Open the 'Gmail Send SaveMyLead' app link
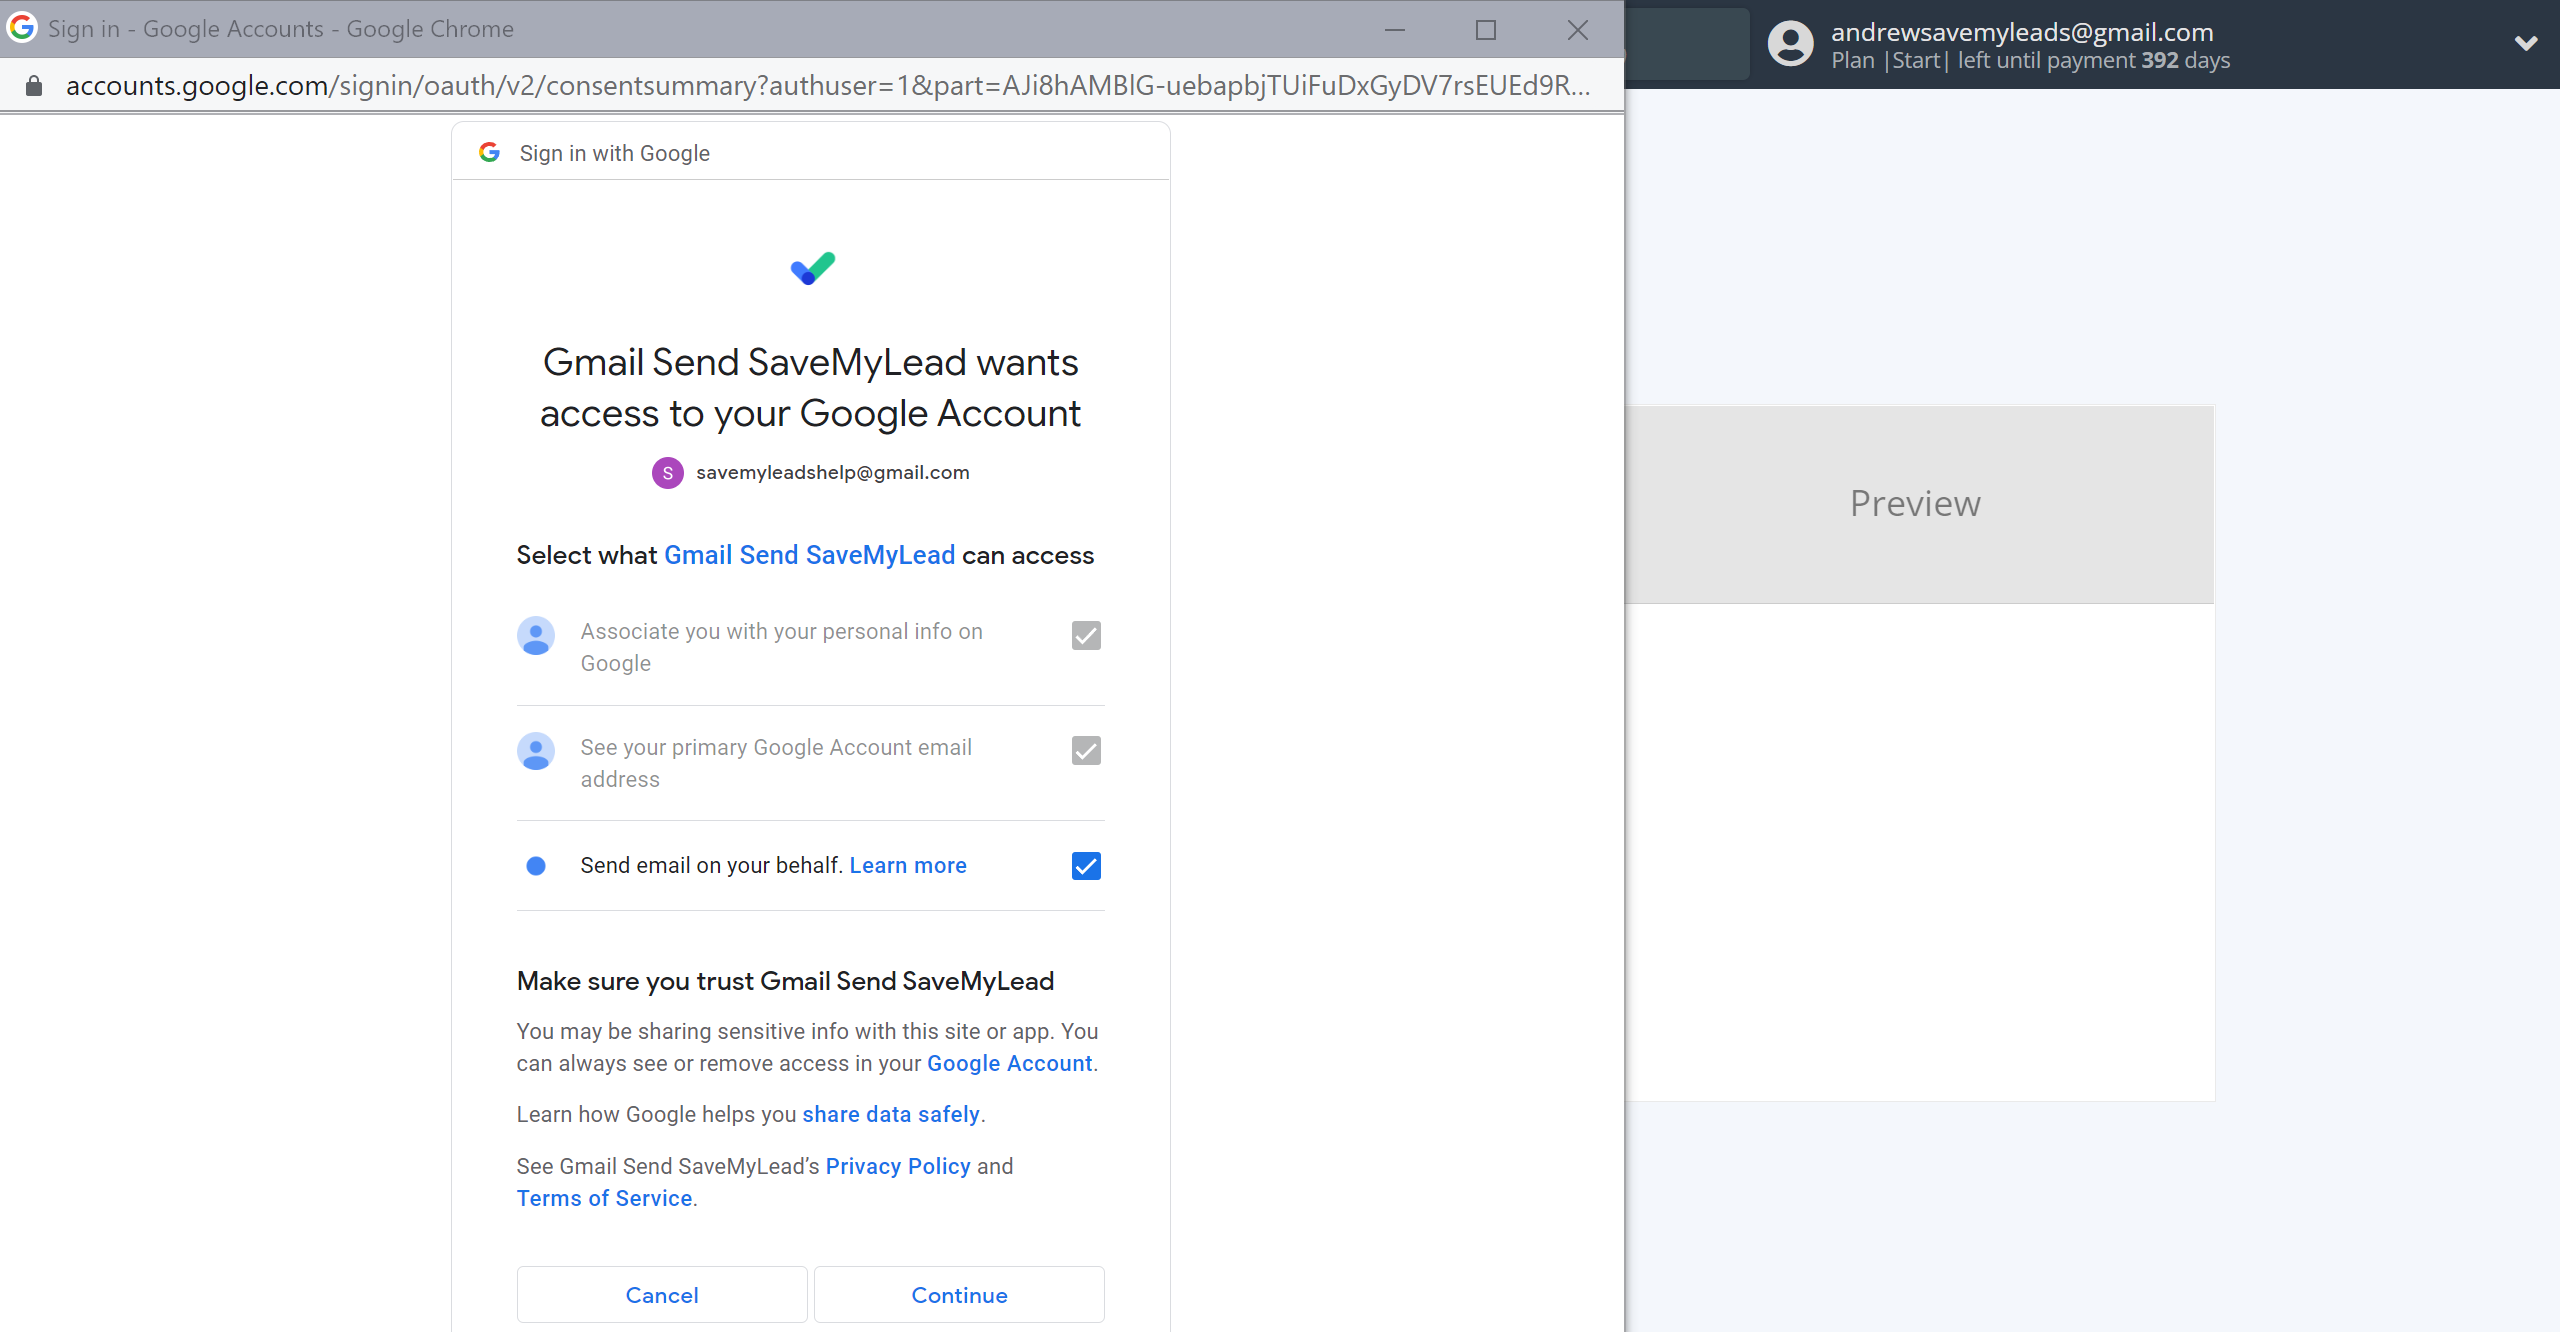The height and width of the screenshot is (1332, 2560). tap(809, 555)
